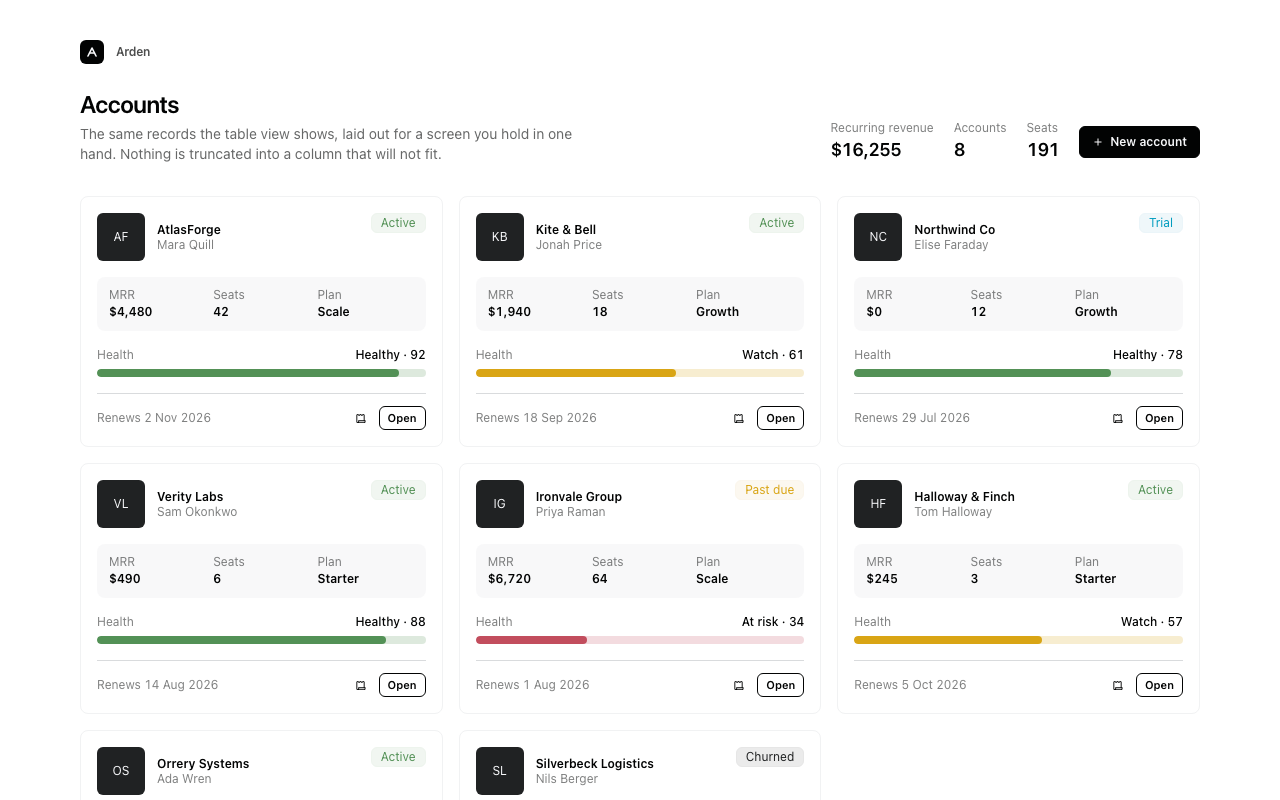Screen dimensions: 1280x800
Task: Click the VL avatar for Verity Labs
Action: point(121,504)
